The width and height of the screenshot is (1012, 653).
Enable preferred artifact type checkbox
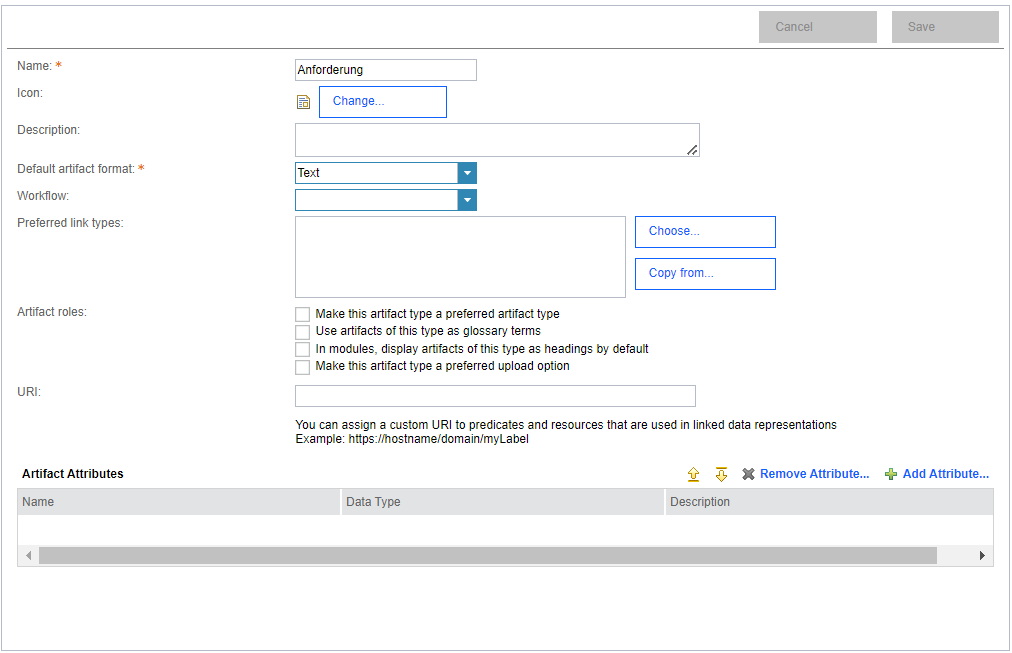pyautogui.click(x=302, y=314)
